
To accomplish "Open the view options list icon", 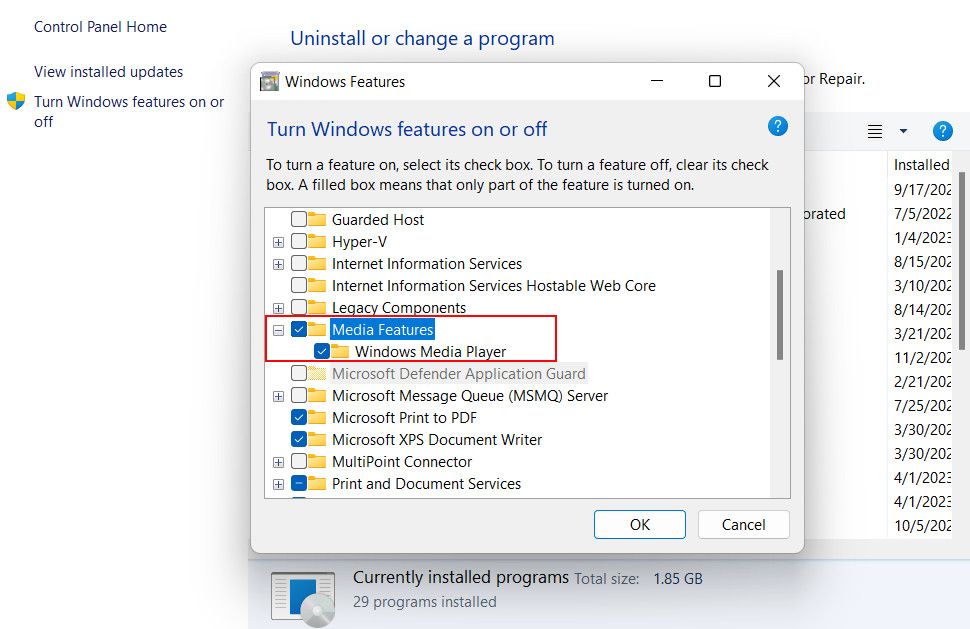I will (875, 131).
